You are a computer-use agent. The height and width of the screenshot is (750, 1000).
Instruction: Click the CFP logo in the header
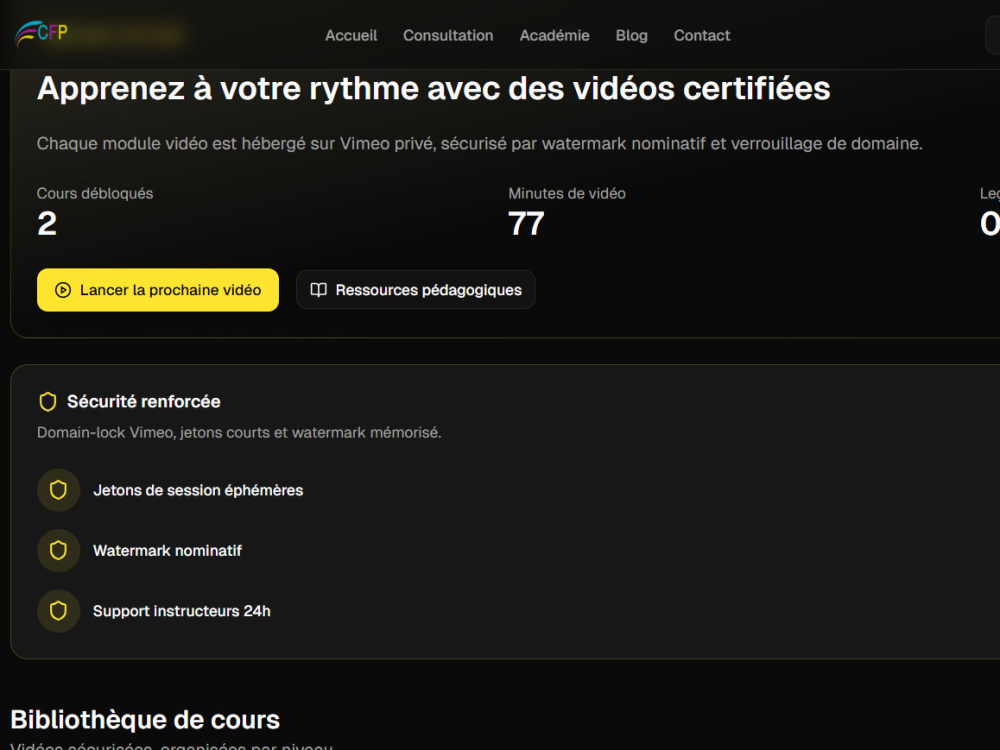pyautogui.click(x=41, y=33)
